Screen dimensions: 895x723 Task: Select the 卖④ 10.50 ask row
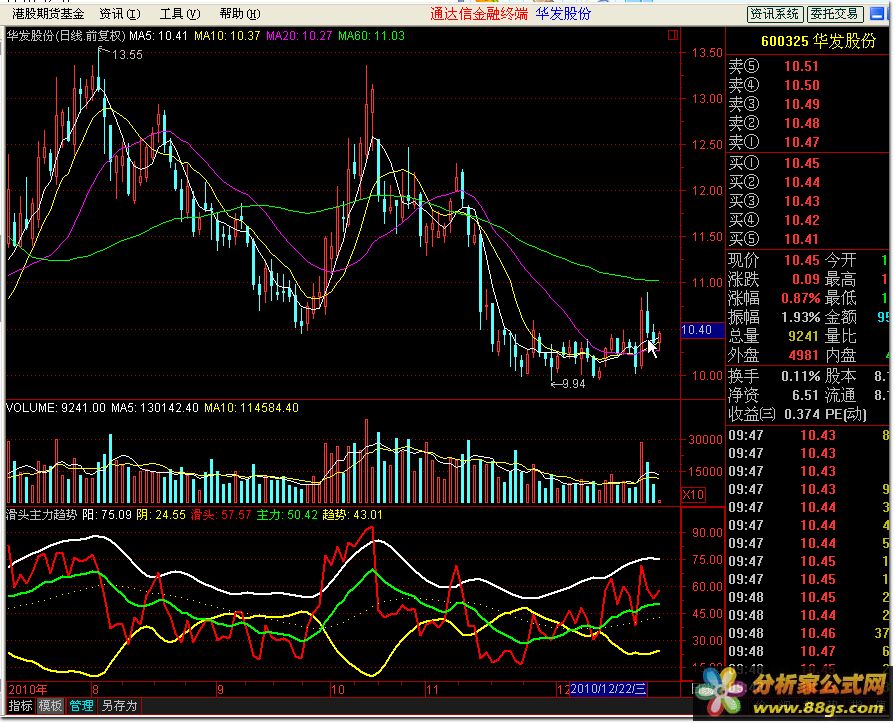[x=808, y=85]
